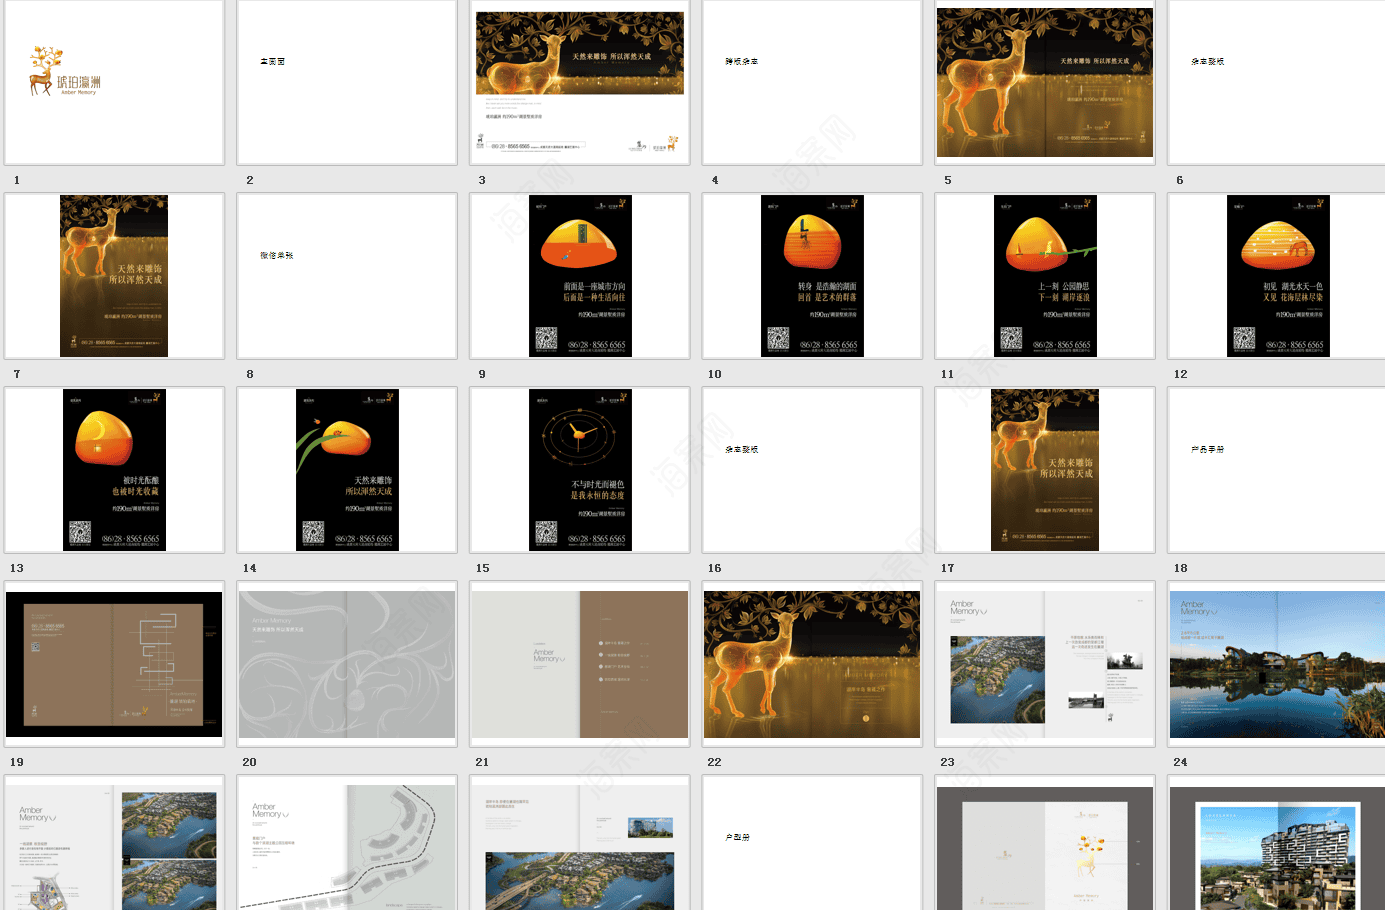Select slide 13 black amber stone poster
Viewport: 1385px width, 910px height.
(114, 470)
